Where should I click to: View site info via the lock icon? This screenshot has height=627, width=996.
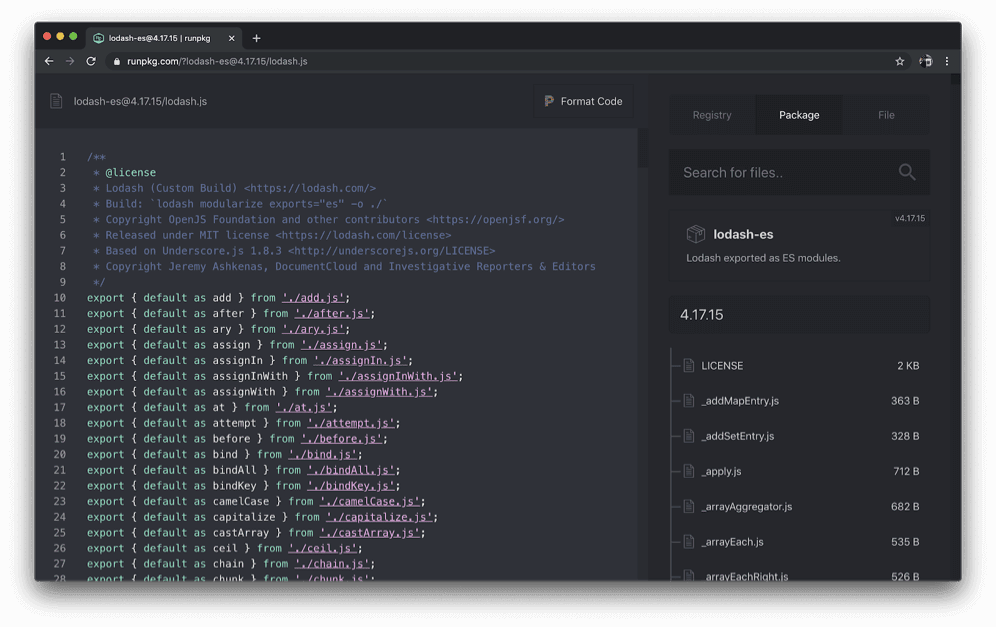pos(116,61)
